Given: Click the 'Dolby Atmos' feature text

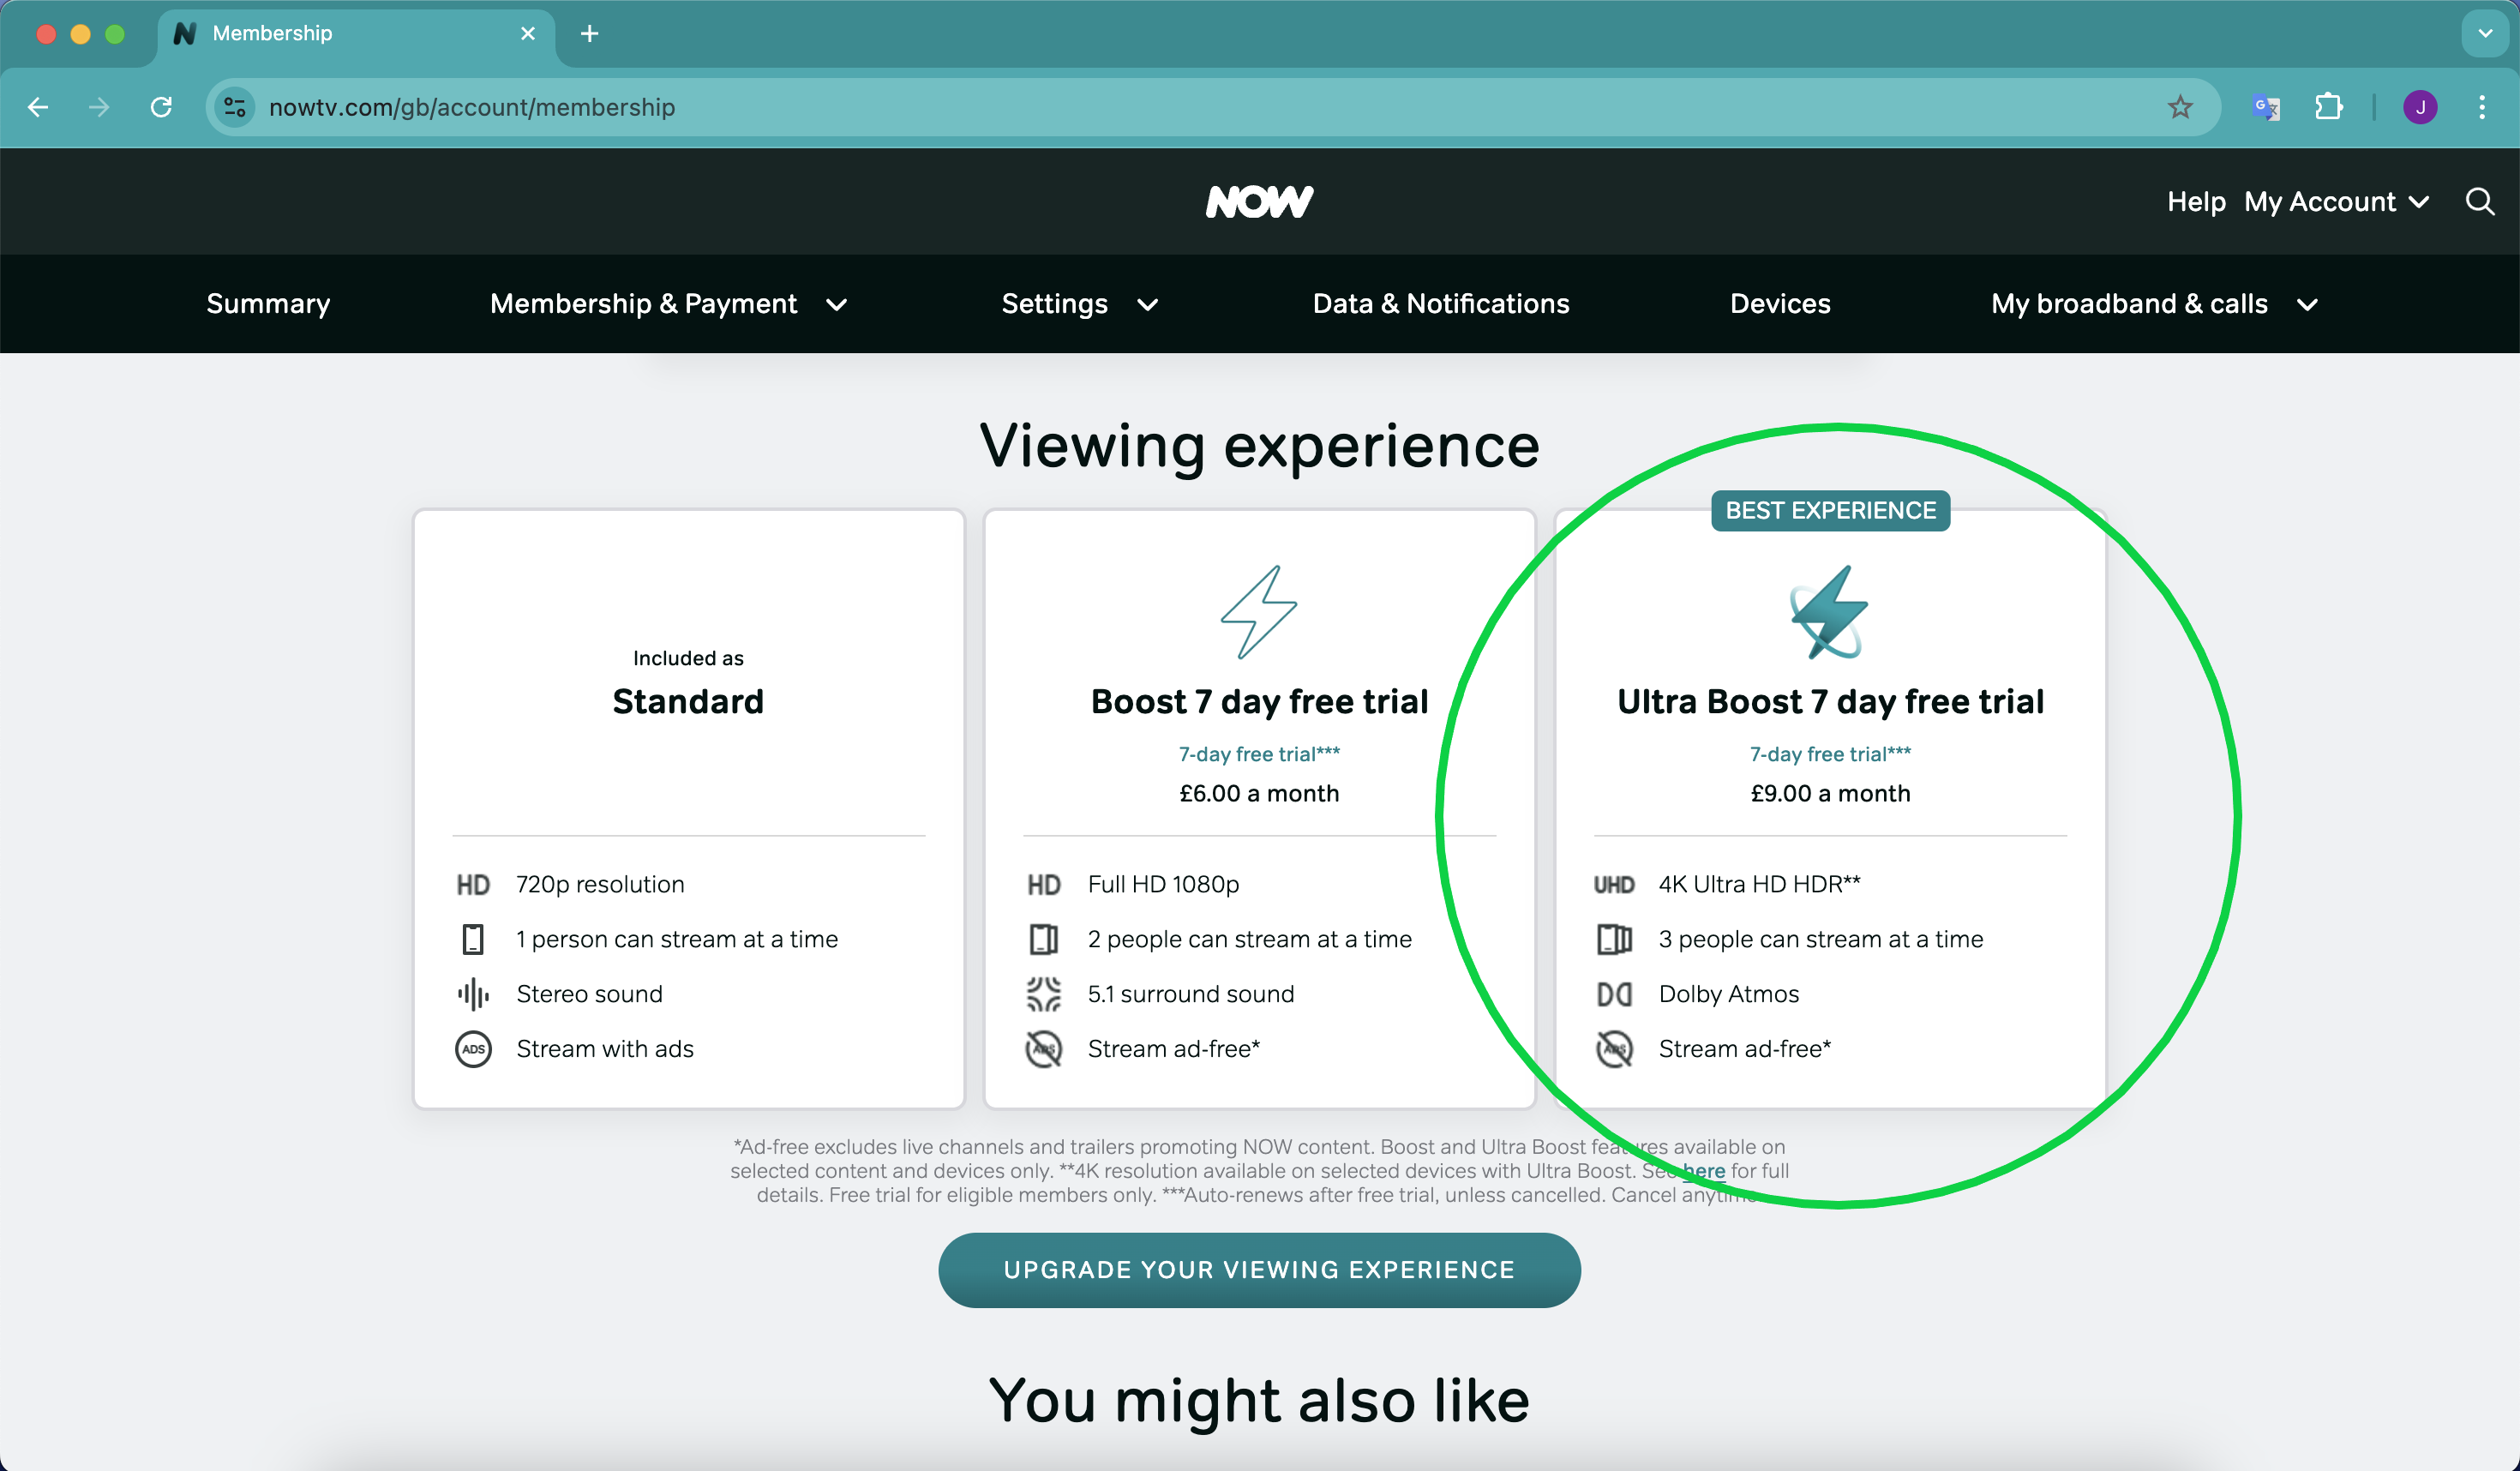Looking at the screenshot, I should point(1728,994).
